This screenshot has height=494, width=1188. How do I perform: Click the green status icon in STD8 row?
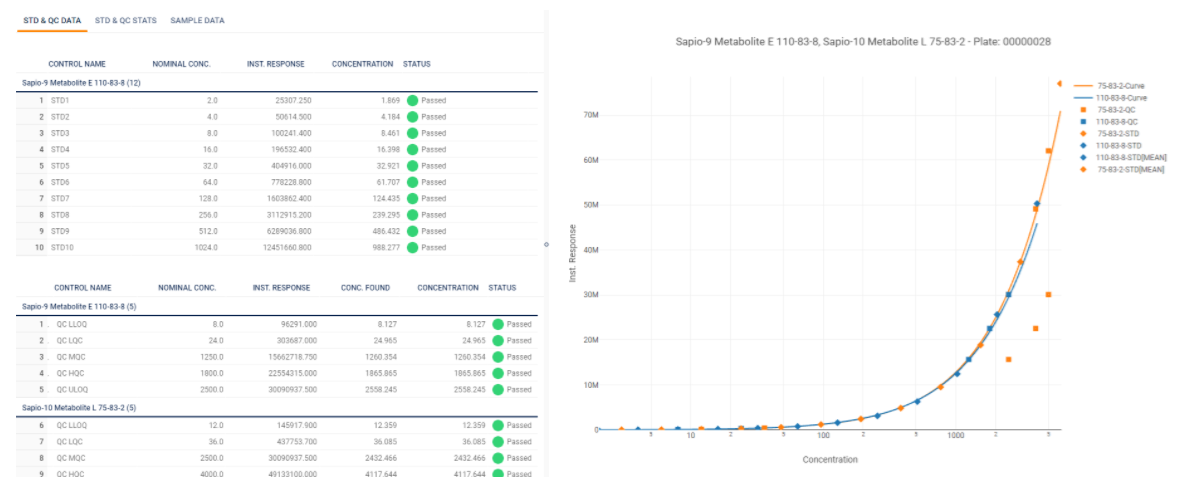click(412, 214)
